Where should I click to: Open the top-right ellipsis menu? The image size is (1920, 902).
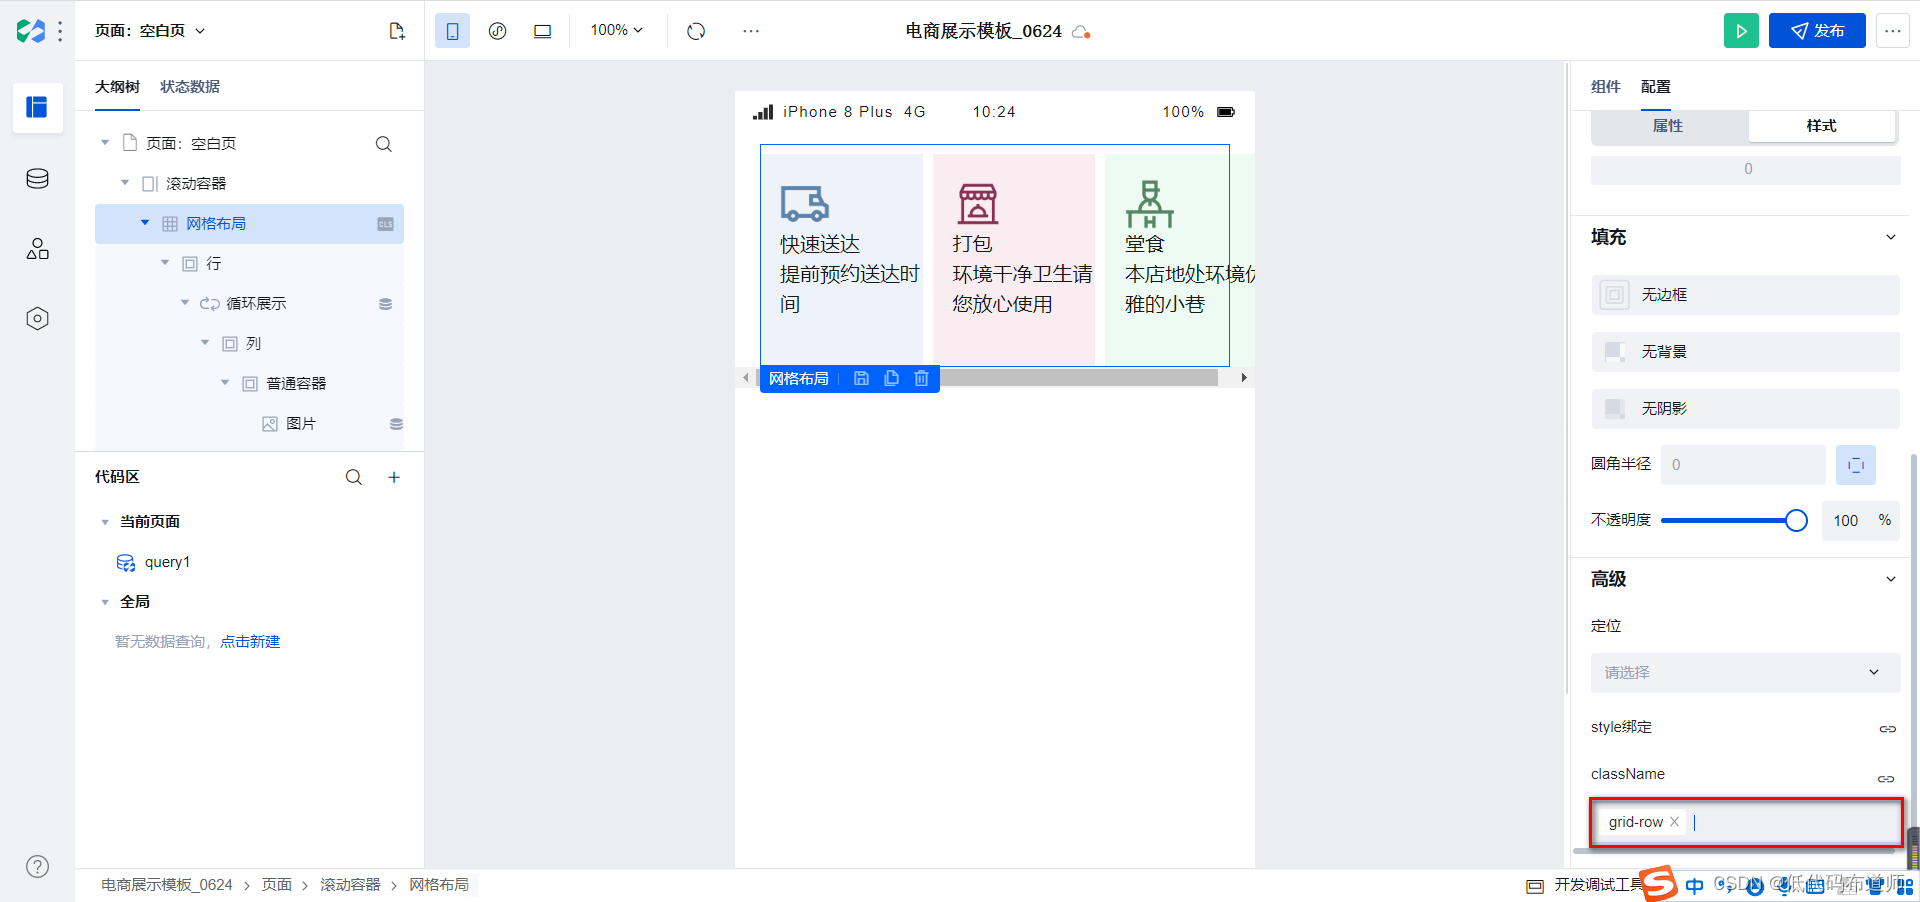[x=1892, y=31]
